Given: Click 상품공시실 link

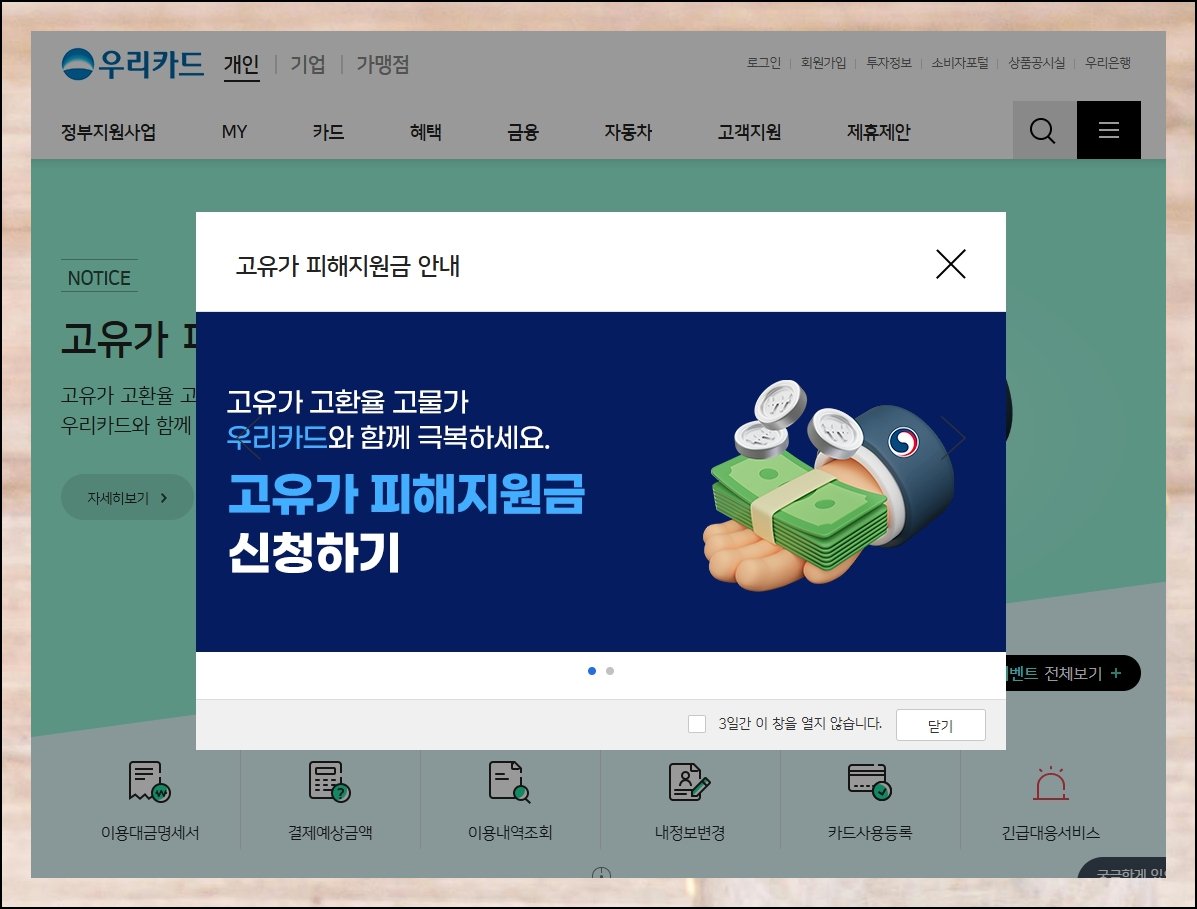Looking at the screenshot, I should [1036, 63].
